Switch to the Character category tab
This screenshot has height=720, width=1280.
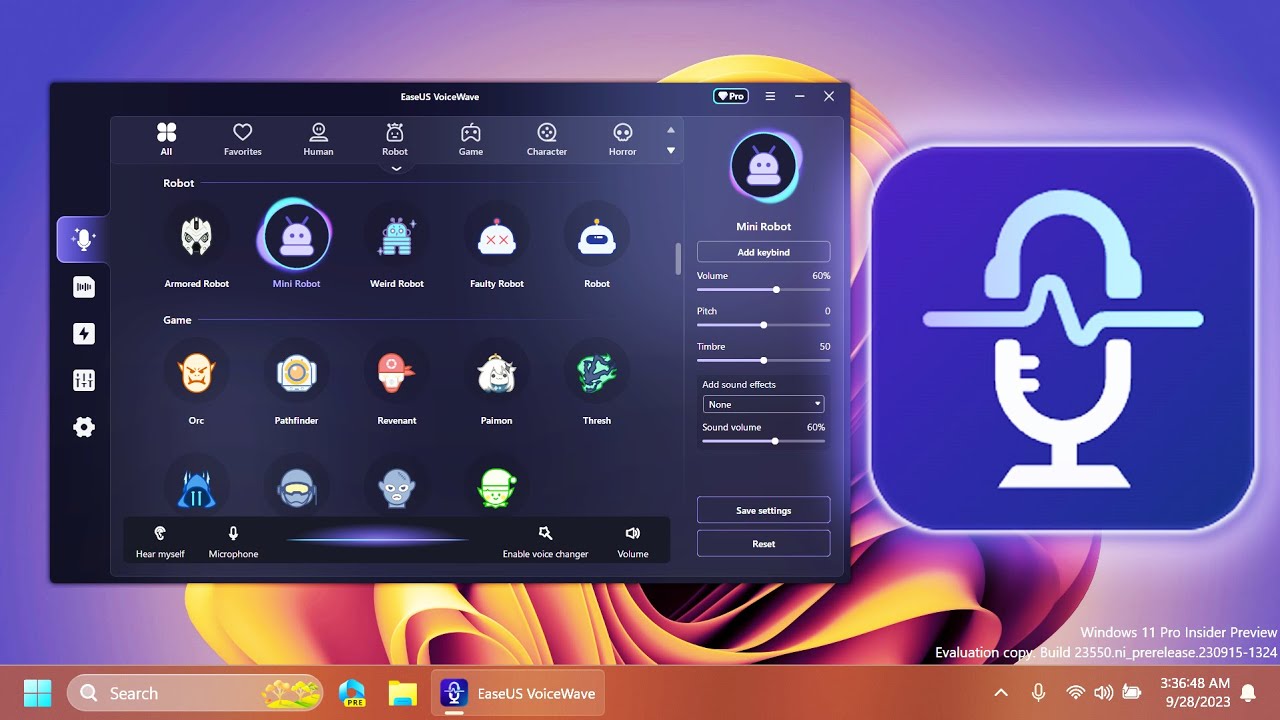point(547,139)
